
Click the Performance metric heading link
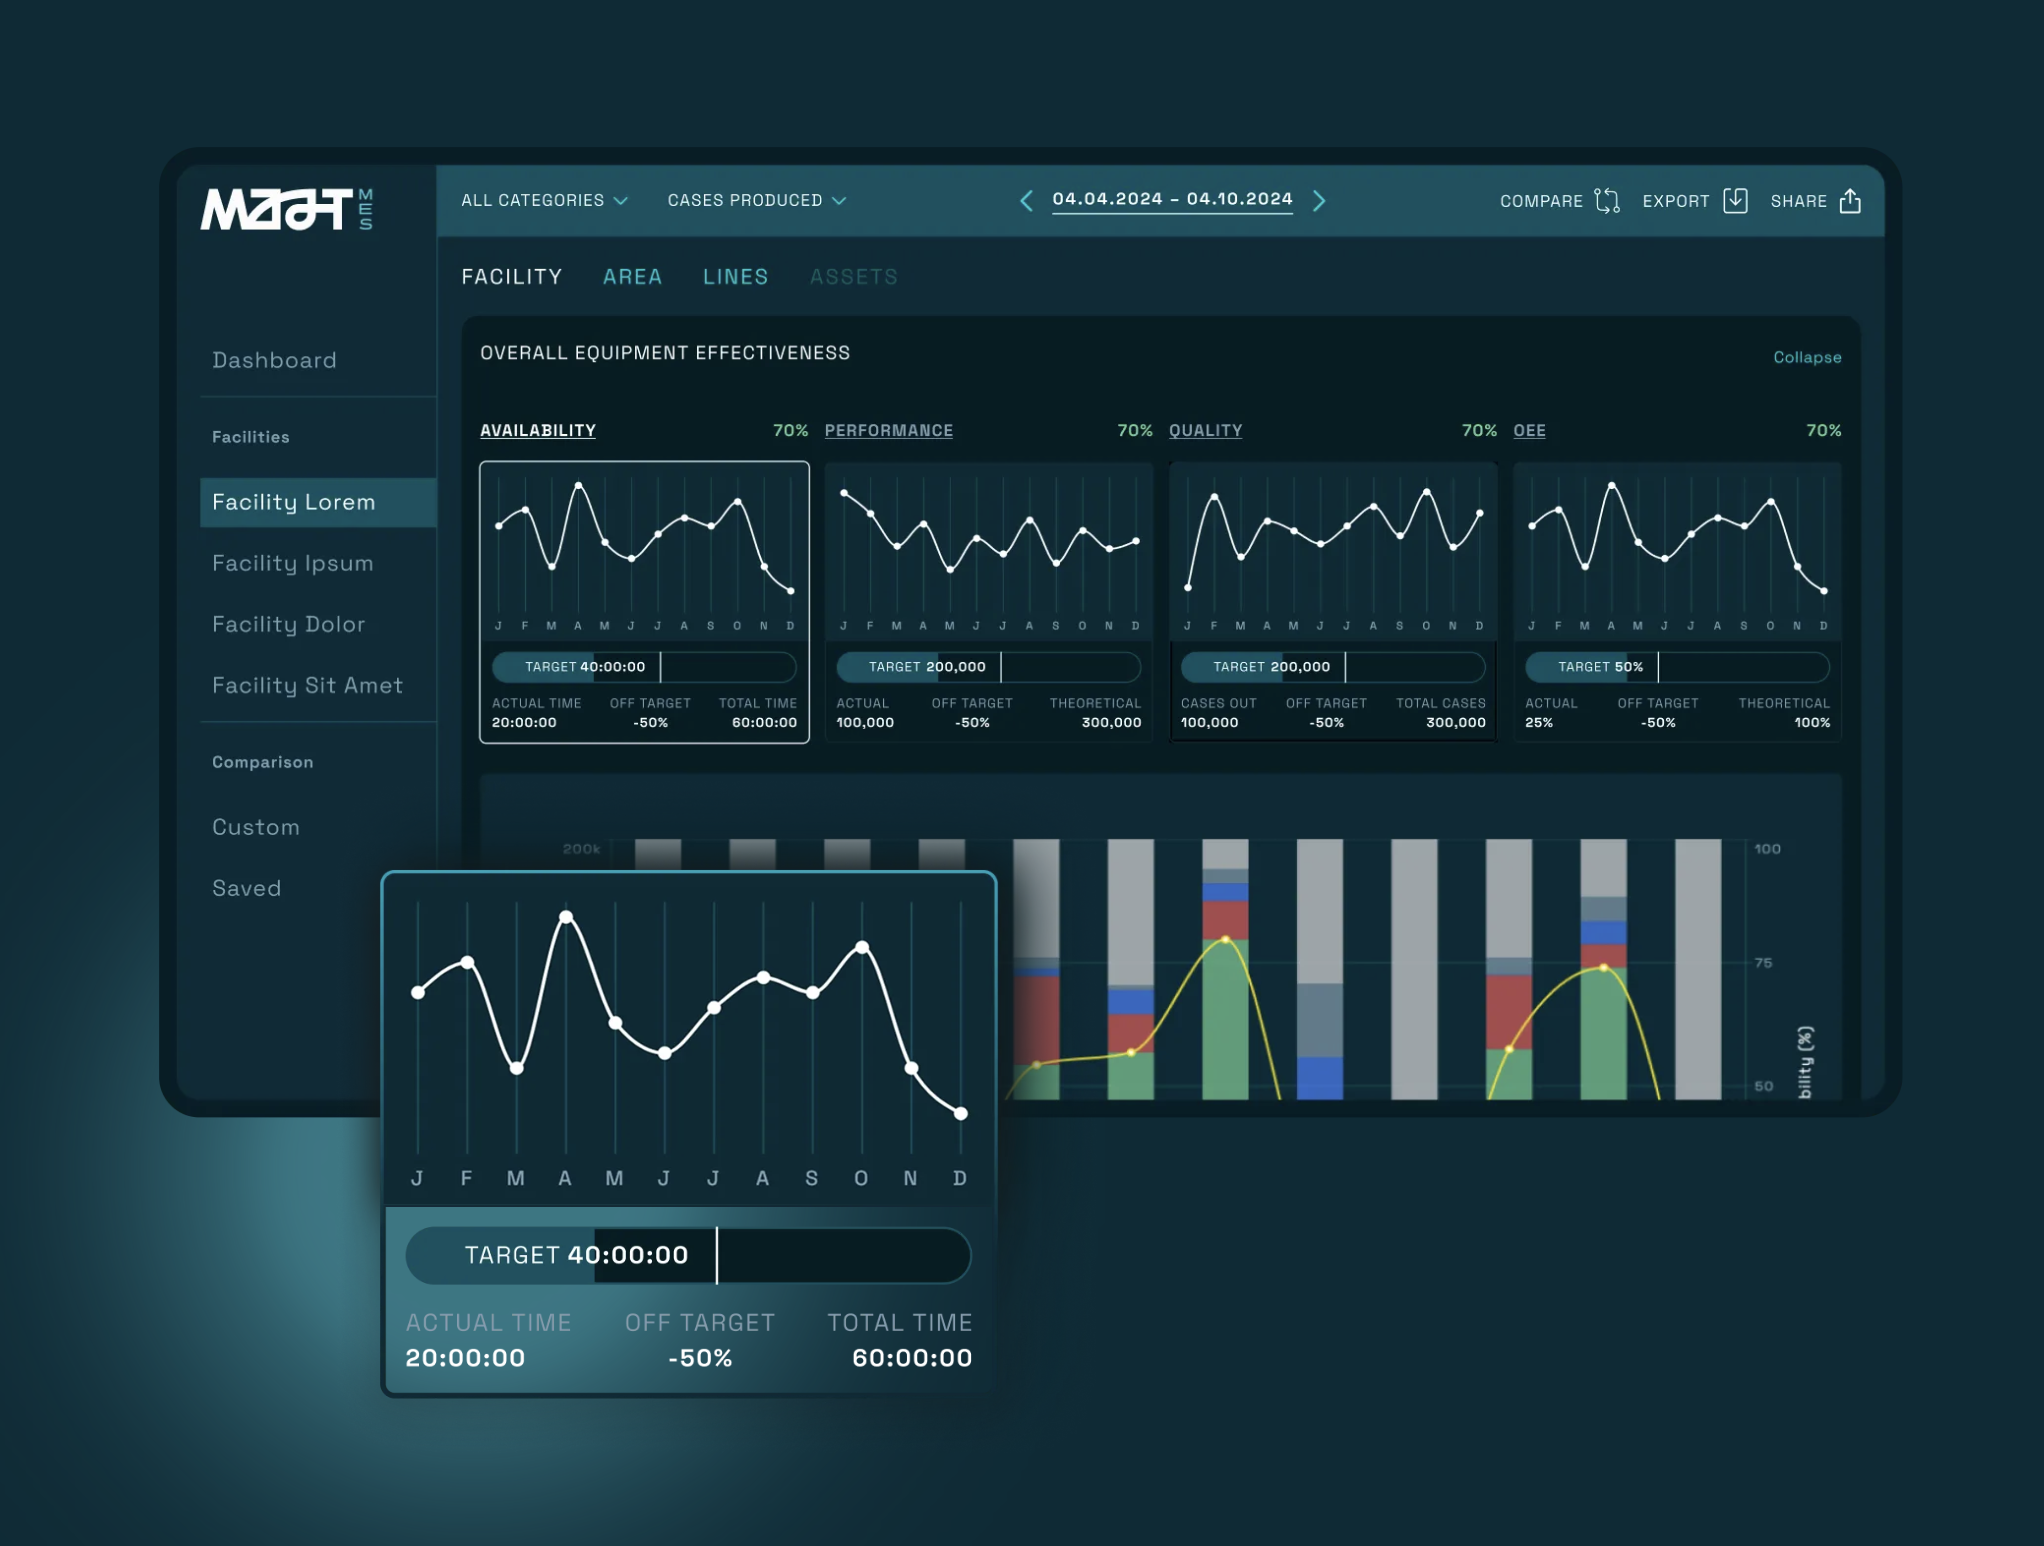[x=888, y=431]
